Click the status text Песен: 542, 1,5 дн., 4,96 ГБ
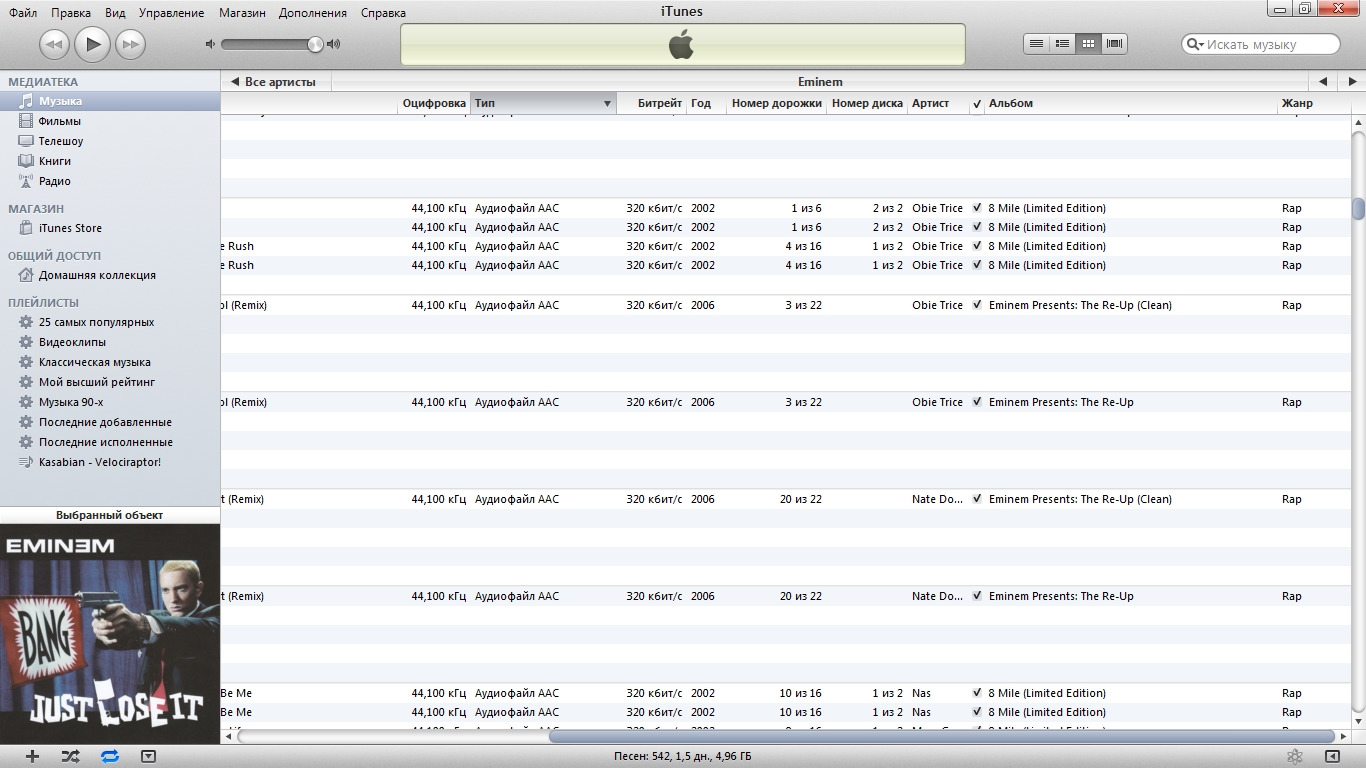The image size is (1366, 768). tap(682, 757)
